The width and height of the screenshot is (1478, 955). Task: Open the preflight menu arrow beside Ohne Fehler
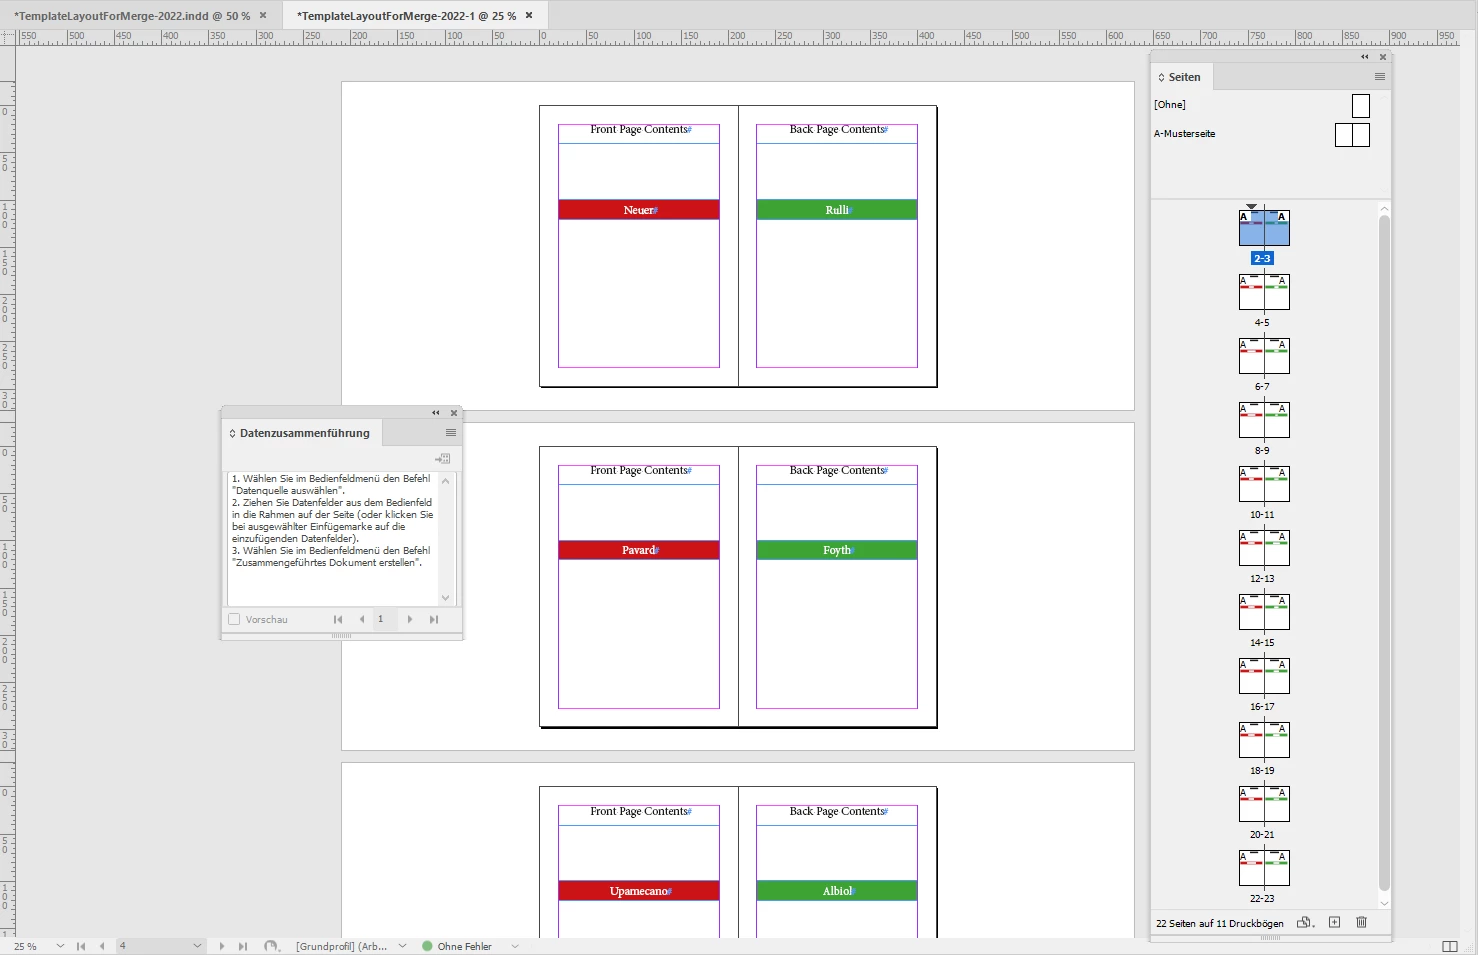pos(515,946)
